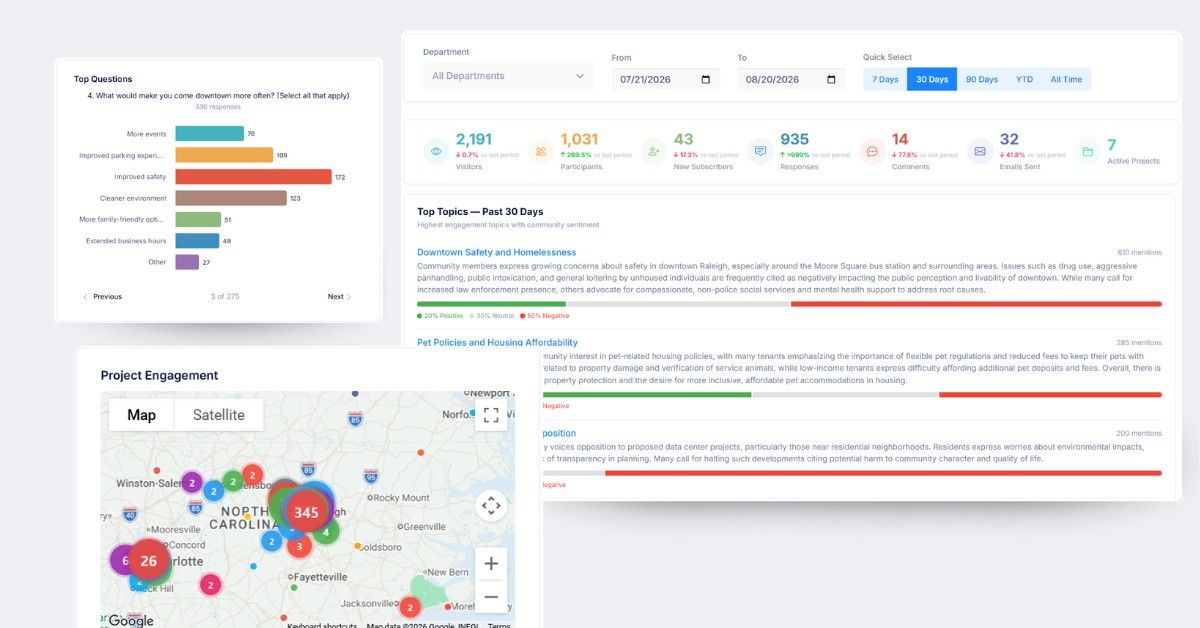Image resolution: width=1200 pixels, height=628 pixels.
Task: Zoom out on the map with minus
Action: pyautogui.click(x=491, y=597)
